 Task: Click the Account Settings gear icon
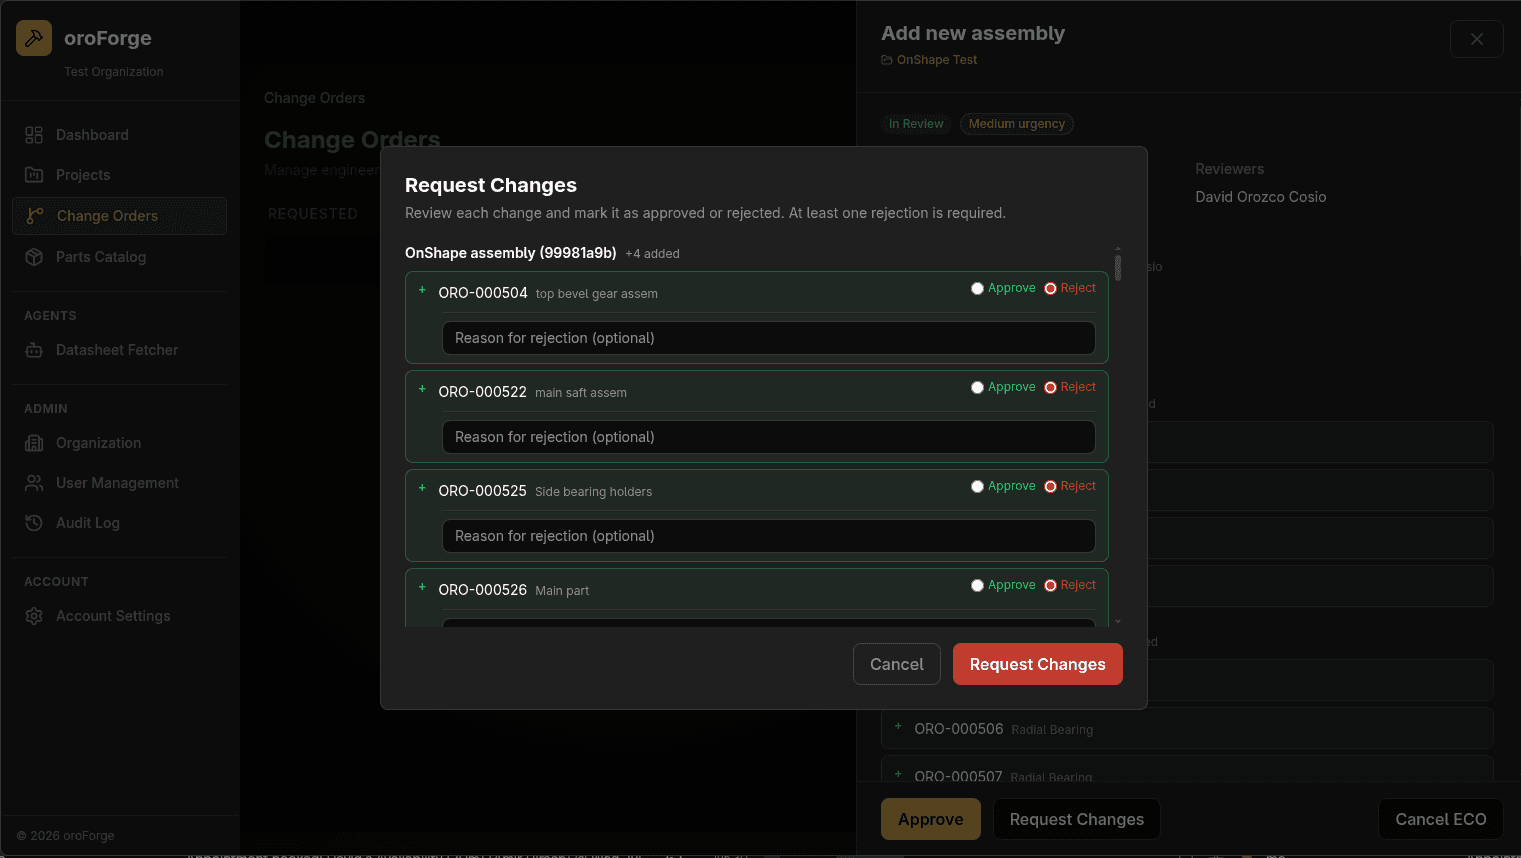click(x=34, y=616)
